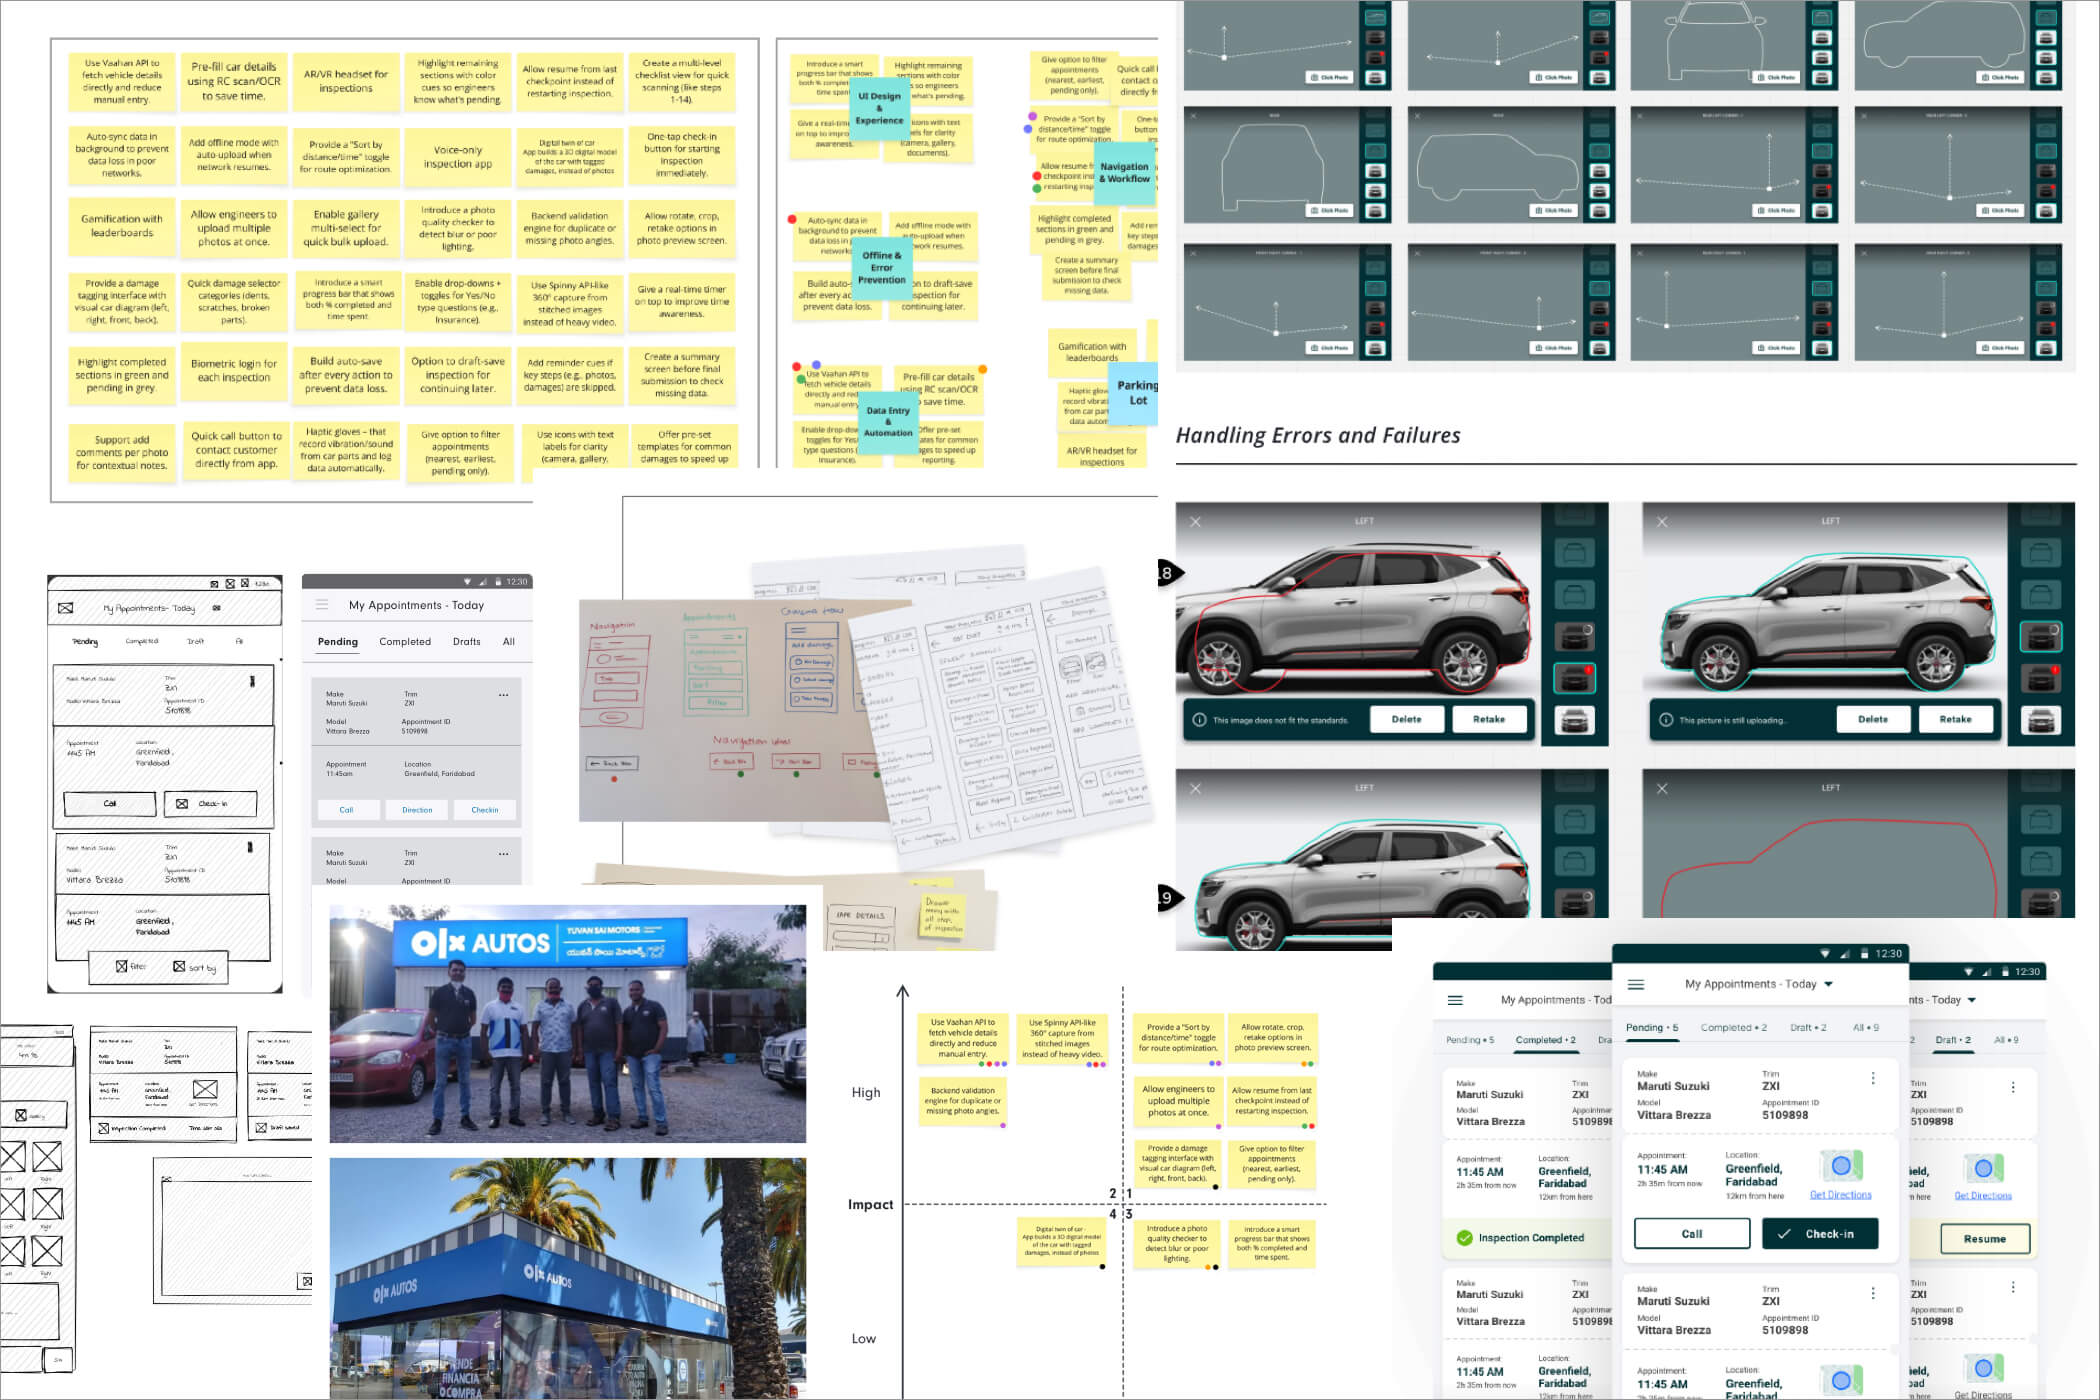
Task: Click hamburger icon in grey wireframe appointments screen
Action: click(x=322, y=605)
